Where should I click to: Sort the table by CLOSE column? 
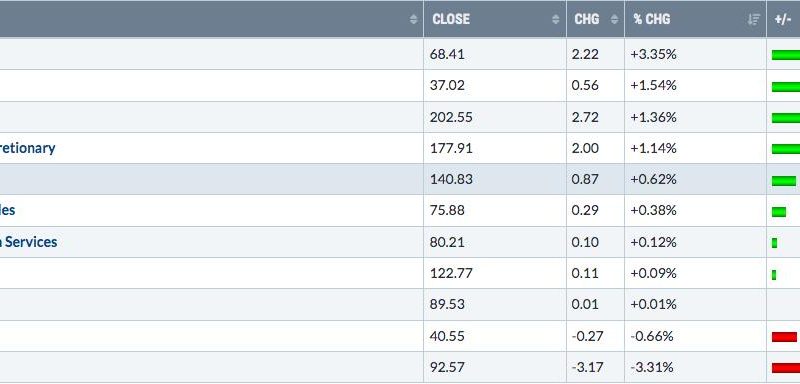pyautogui.click(x=451, y=19)
